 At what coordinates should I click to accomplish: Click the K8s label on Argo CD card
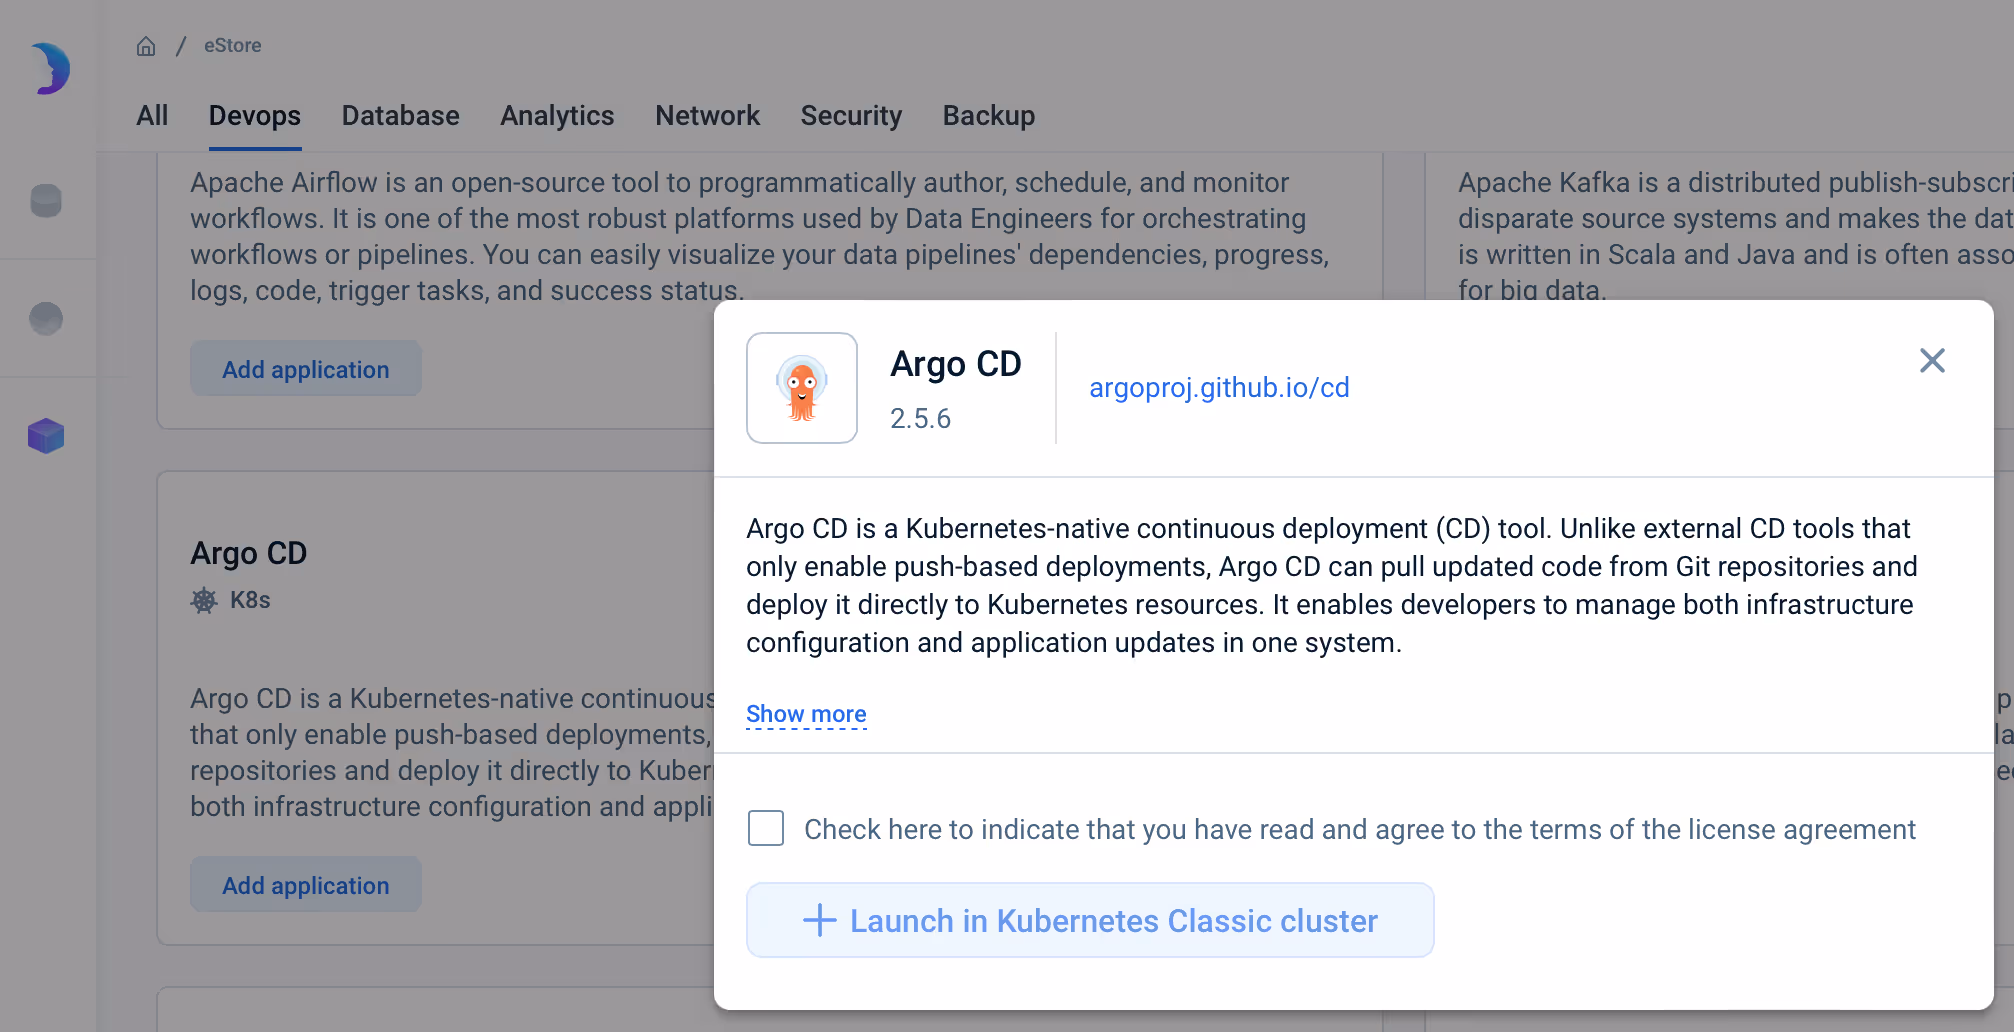pyautogui.click(x=250, y=600)
